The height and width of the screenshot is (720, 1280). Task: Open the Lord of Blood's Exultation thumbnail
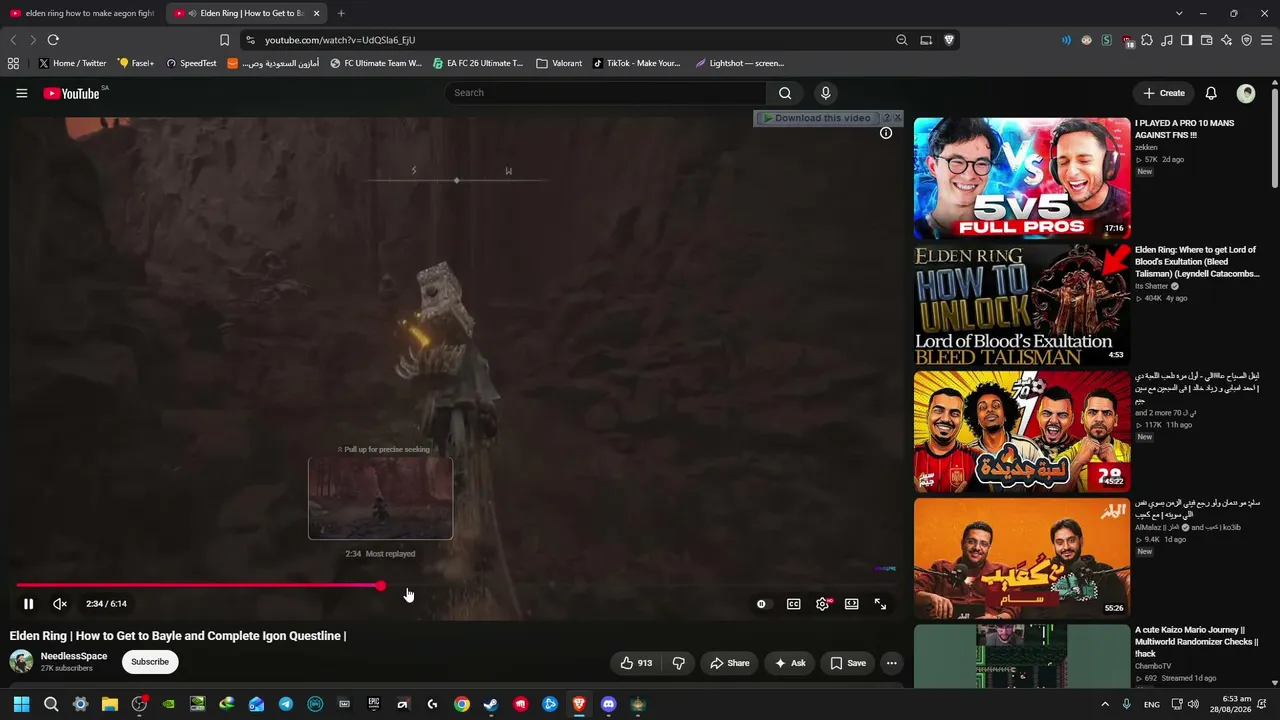(x=1022, y=305)
